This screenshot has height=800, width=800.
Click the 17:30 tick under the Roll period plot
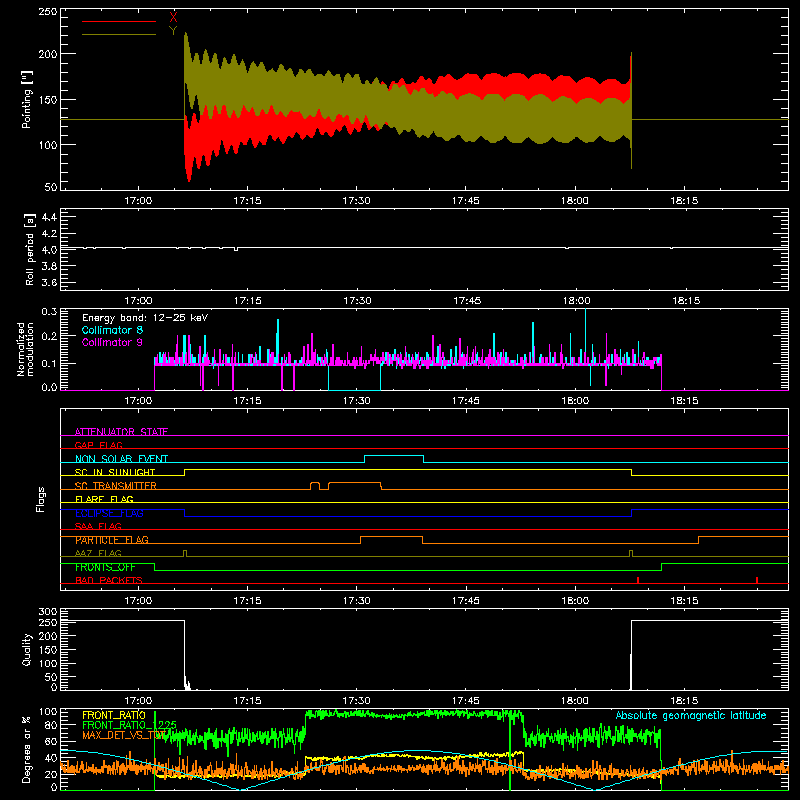tap(357, 301)
